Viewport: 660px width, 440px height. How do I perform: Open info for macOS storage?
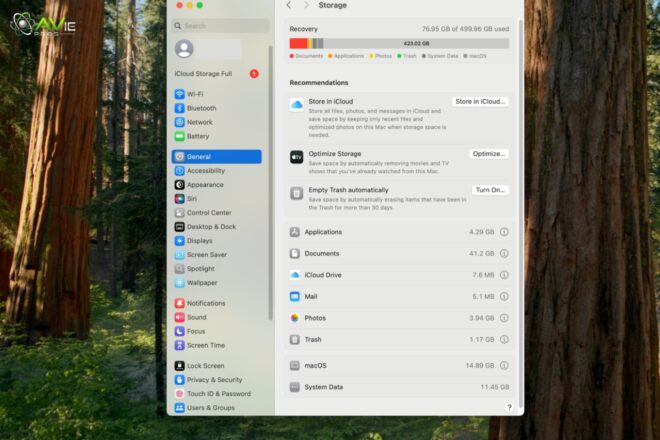504,365
